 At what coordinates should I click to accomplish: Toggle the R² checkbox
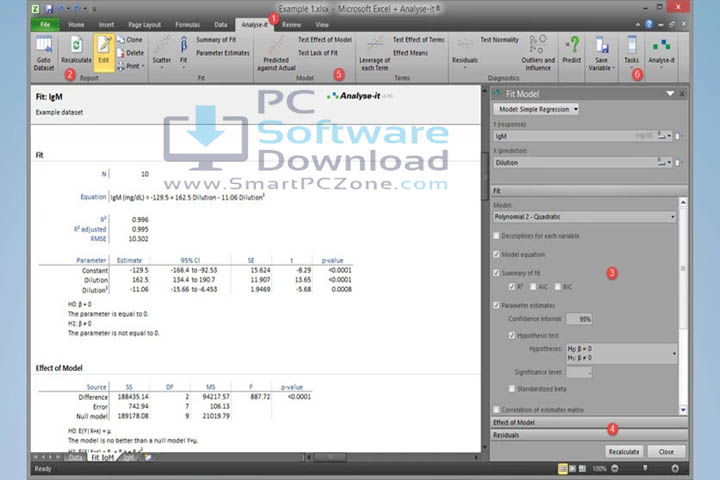tap(512, 287)
